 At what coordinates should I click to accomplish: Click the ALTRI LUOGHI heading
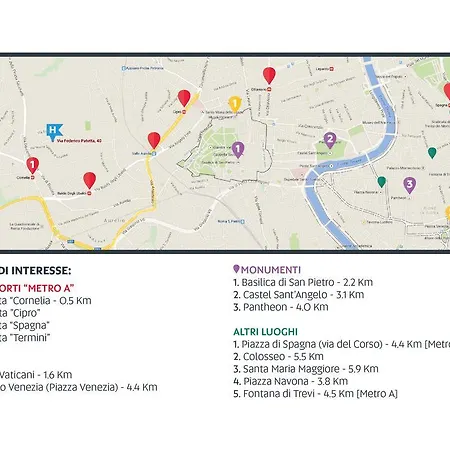pyautogui.click(x=265, y=332)
